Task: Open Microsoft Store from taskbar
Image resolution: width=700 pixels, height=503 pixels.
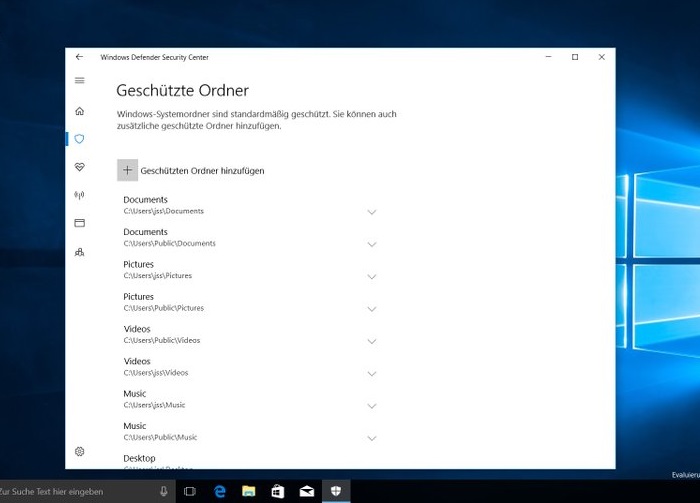Action: (278, 491)
